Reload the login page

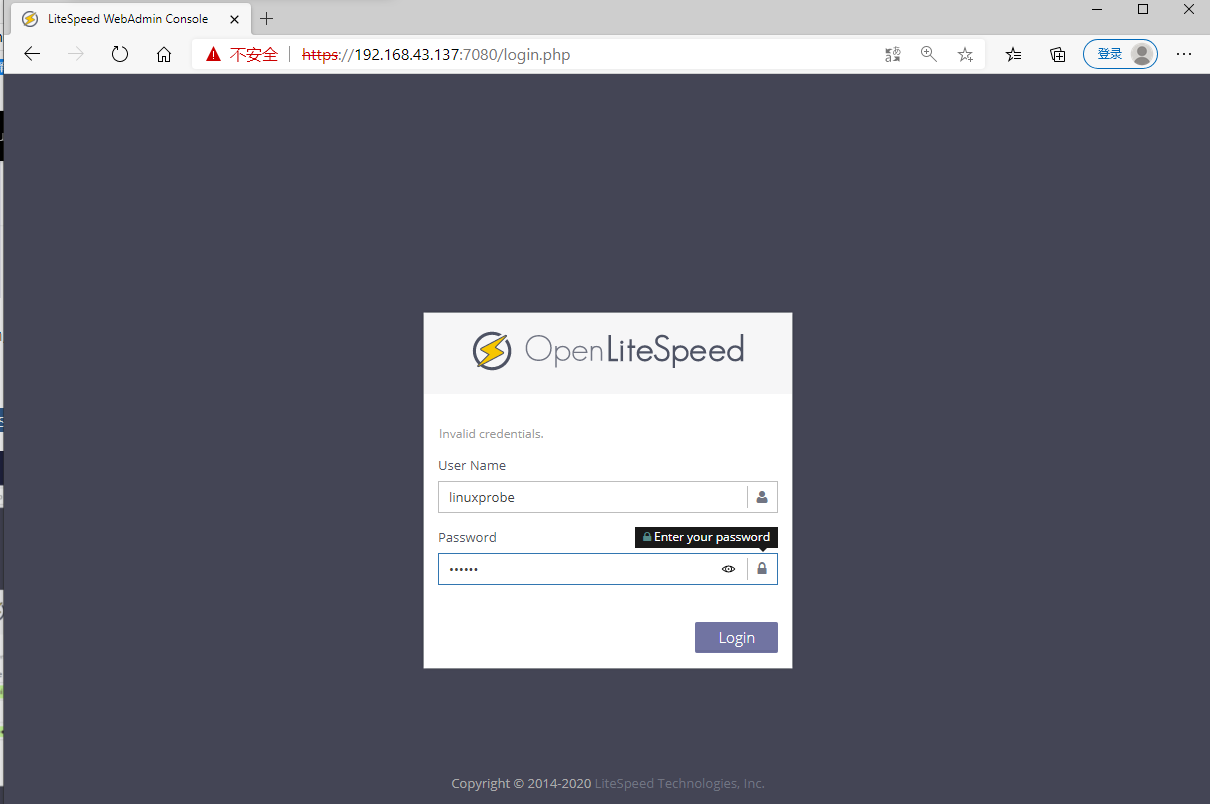point(120,54)
